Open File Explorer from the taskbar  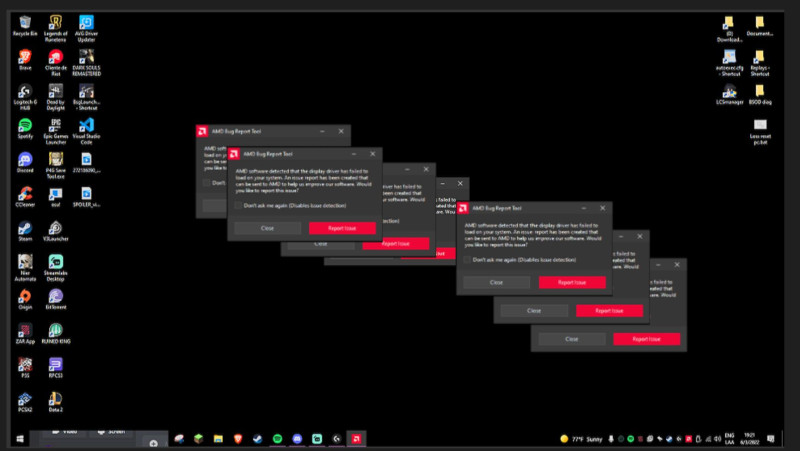coord(218,439)
